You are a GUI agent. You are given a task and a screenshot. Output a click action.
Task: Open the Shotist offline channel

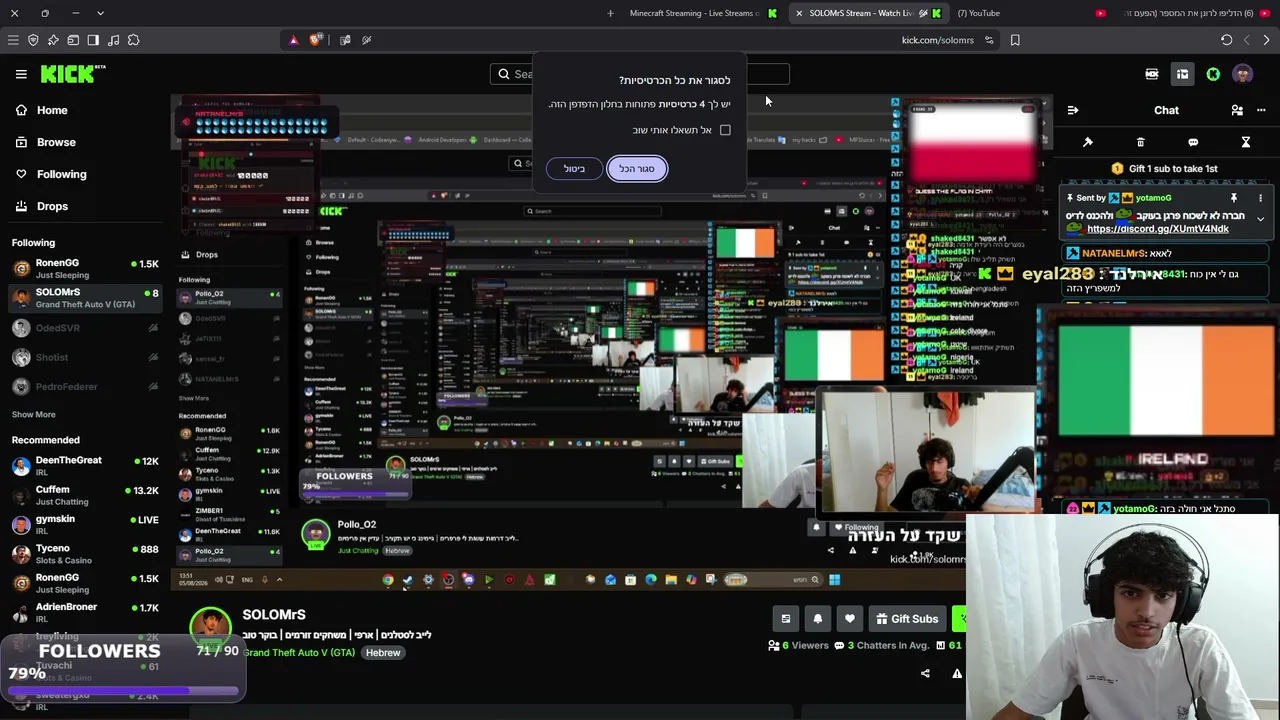(x=85, y=357)
